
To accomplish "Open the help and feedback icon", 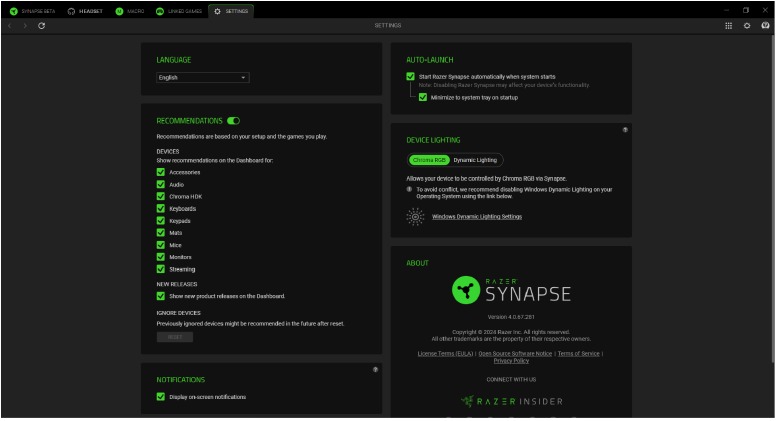I will point(765,26).
